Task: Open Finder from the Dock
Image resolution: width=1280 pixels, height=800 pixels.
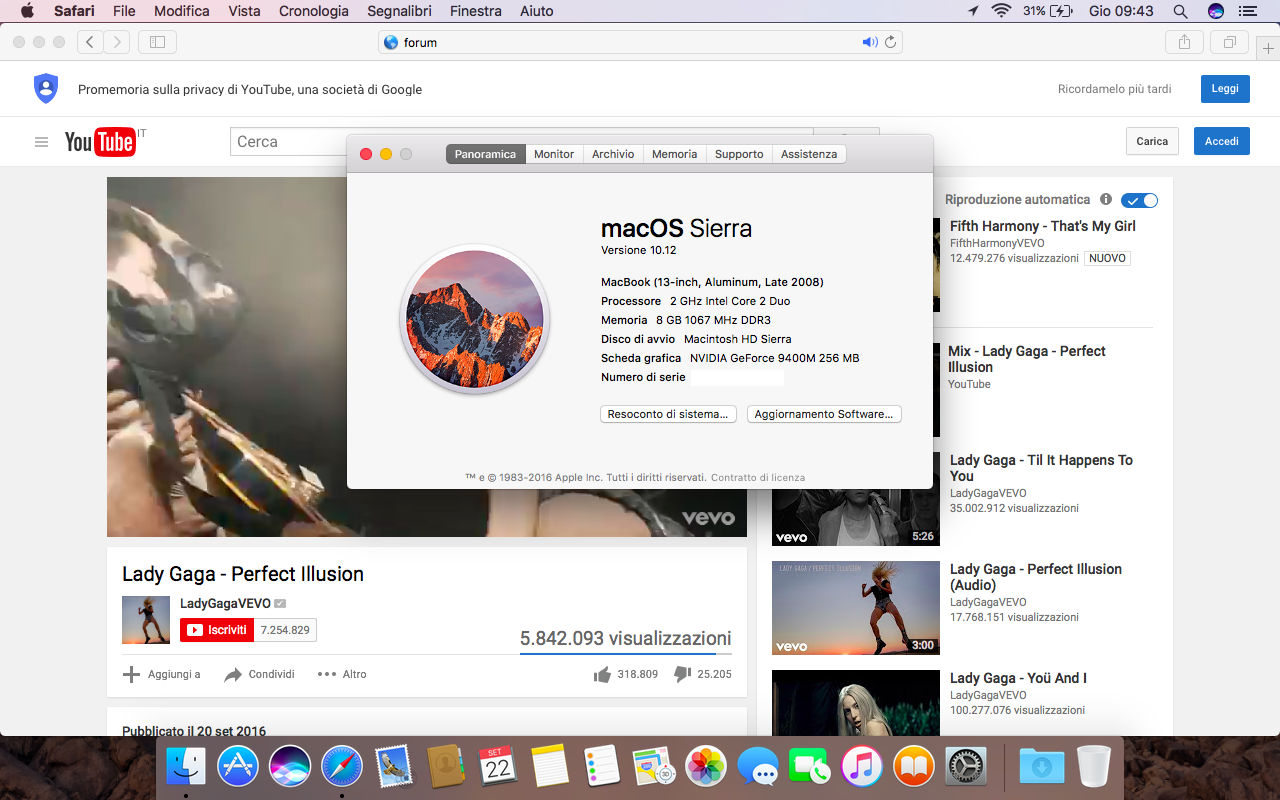Action: 186,767
